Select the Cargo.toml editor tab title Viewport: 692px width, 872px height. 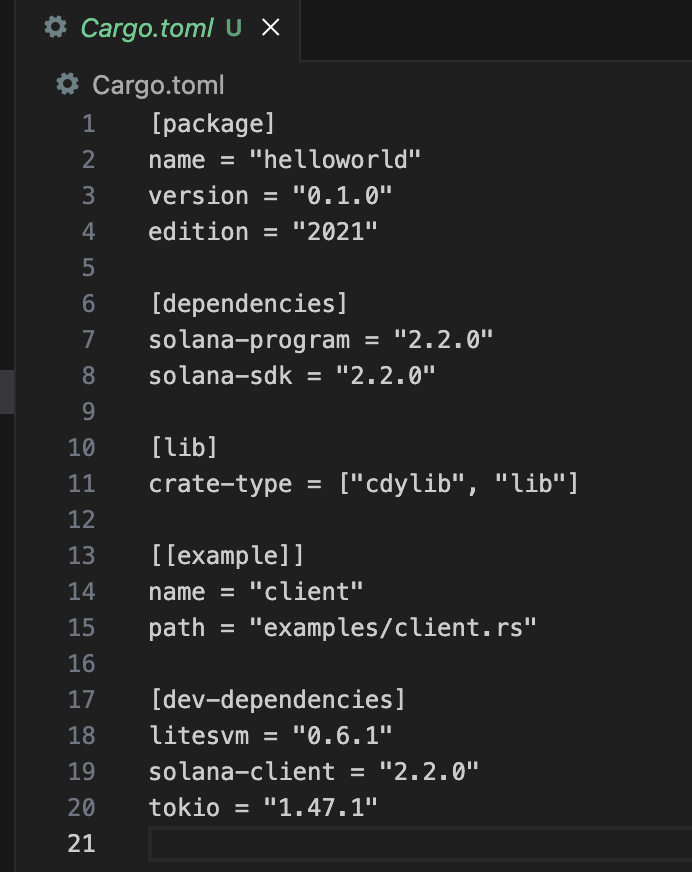pyautogui.click(x=146, y=28)
